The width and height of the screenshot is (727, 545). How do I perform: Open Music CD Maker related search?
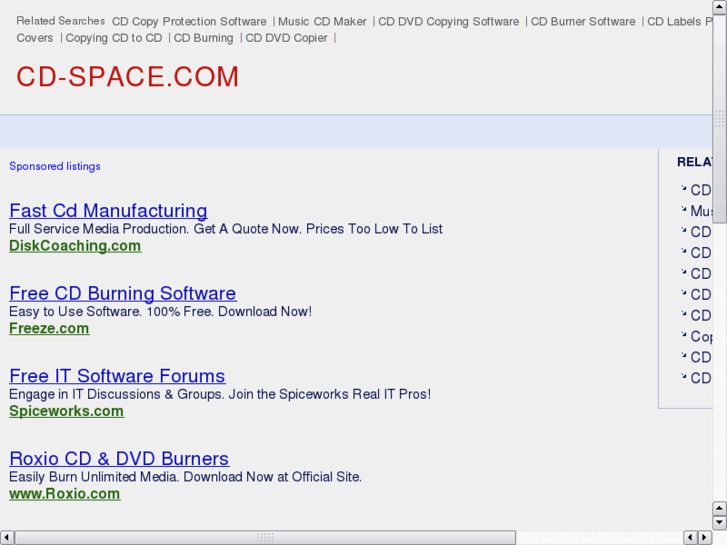pyautogui.click(x=322, y=22)
